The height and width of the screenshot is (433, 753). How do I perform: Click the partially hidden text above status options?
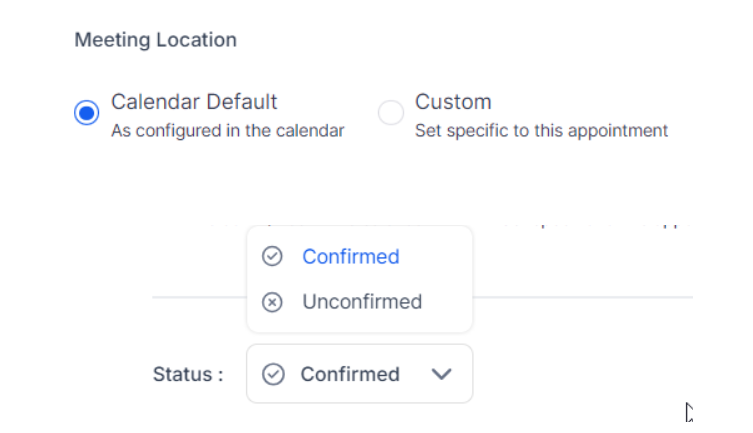point(600,226)
